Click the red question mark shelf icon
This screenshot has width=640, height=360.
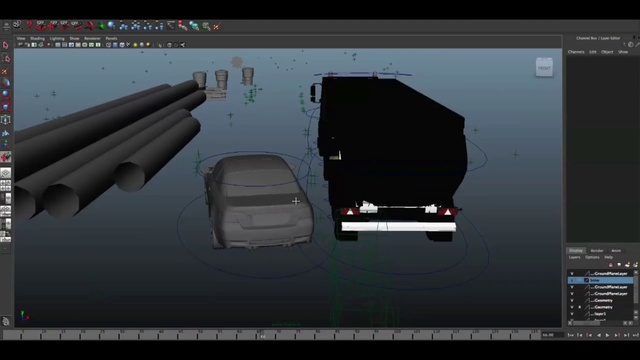tap(29, 26)
